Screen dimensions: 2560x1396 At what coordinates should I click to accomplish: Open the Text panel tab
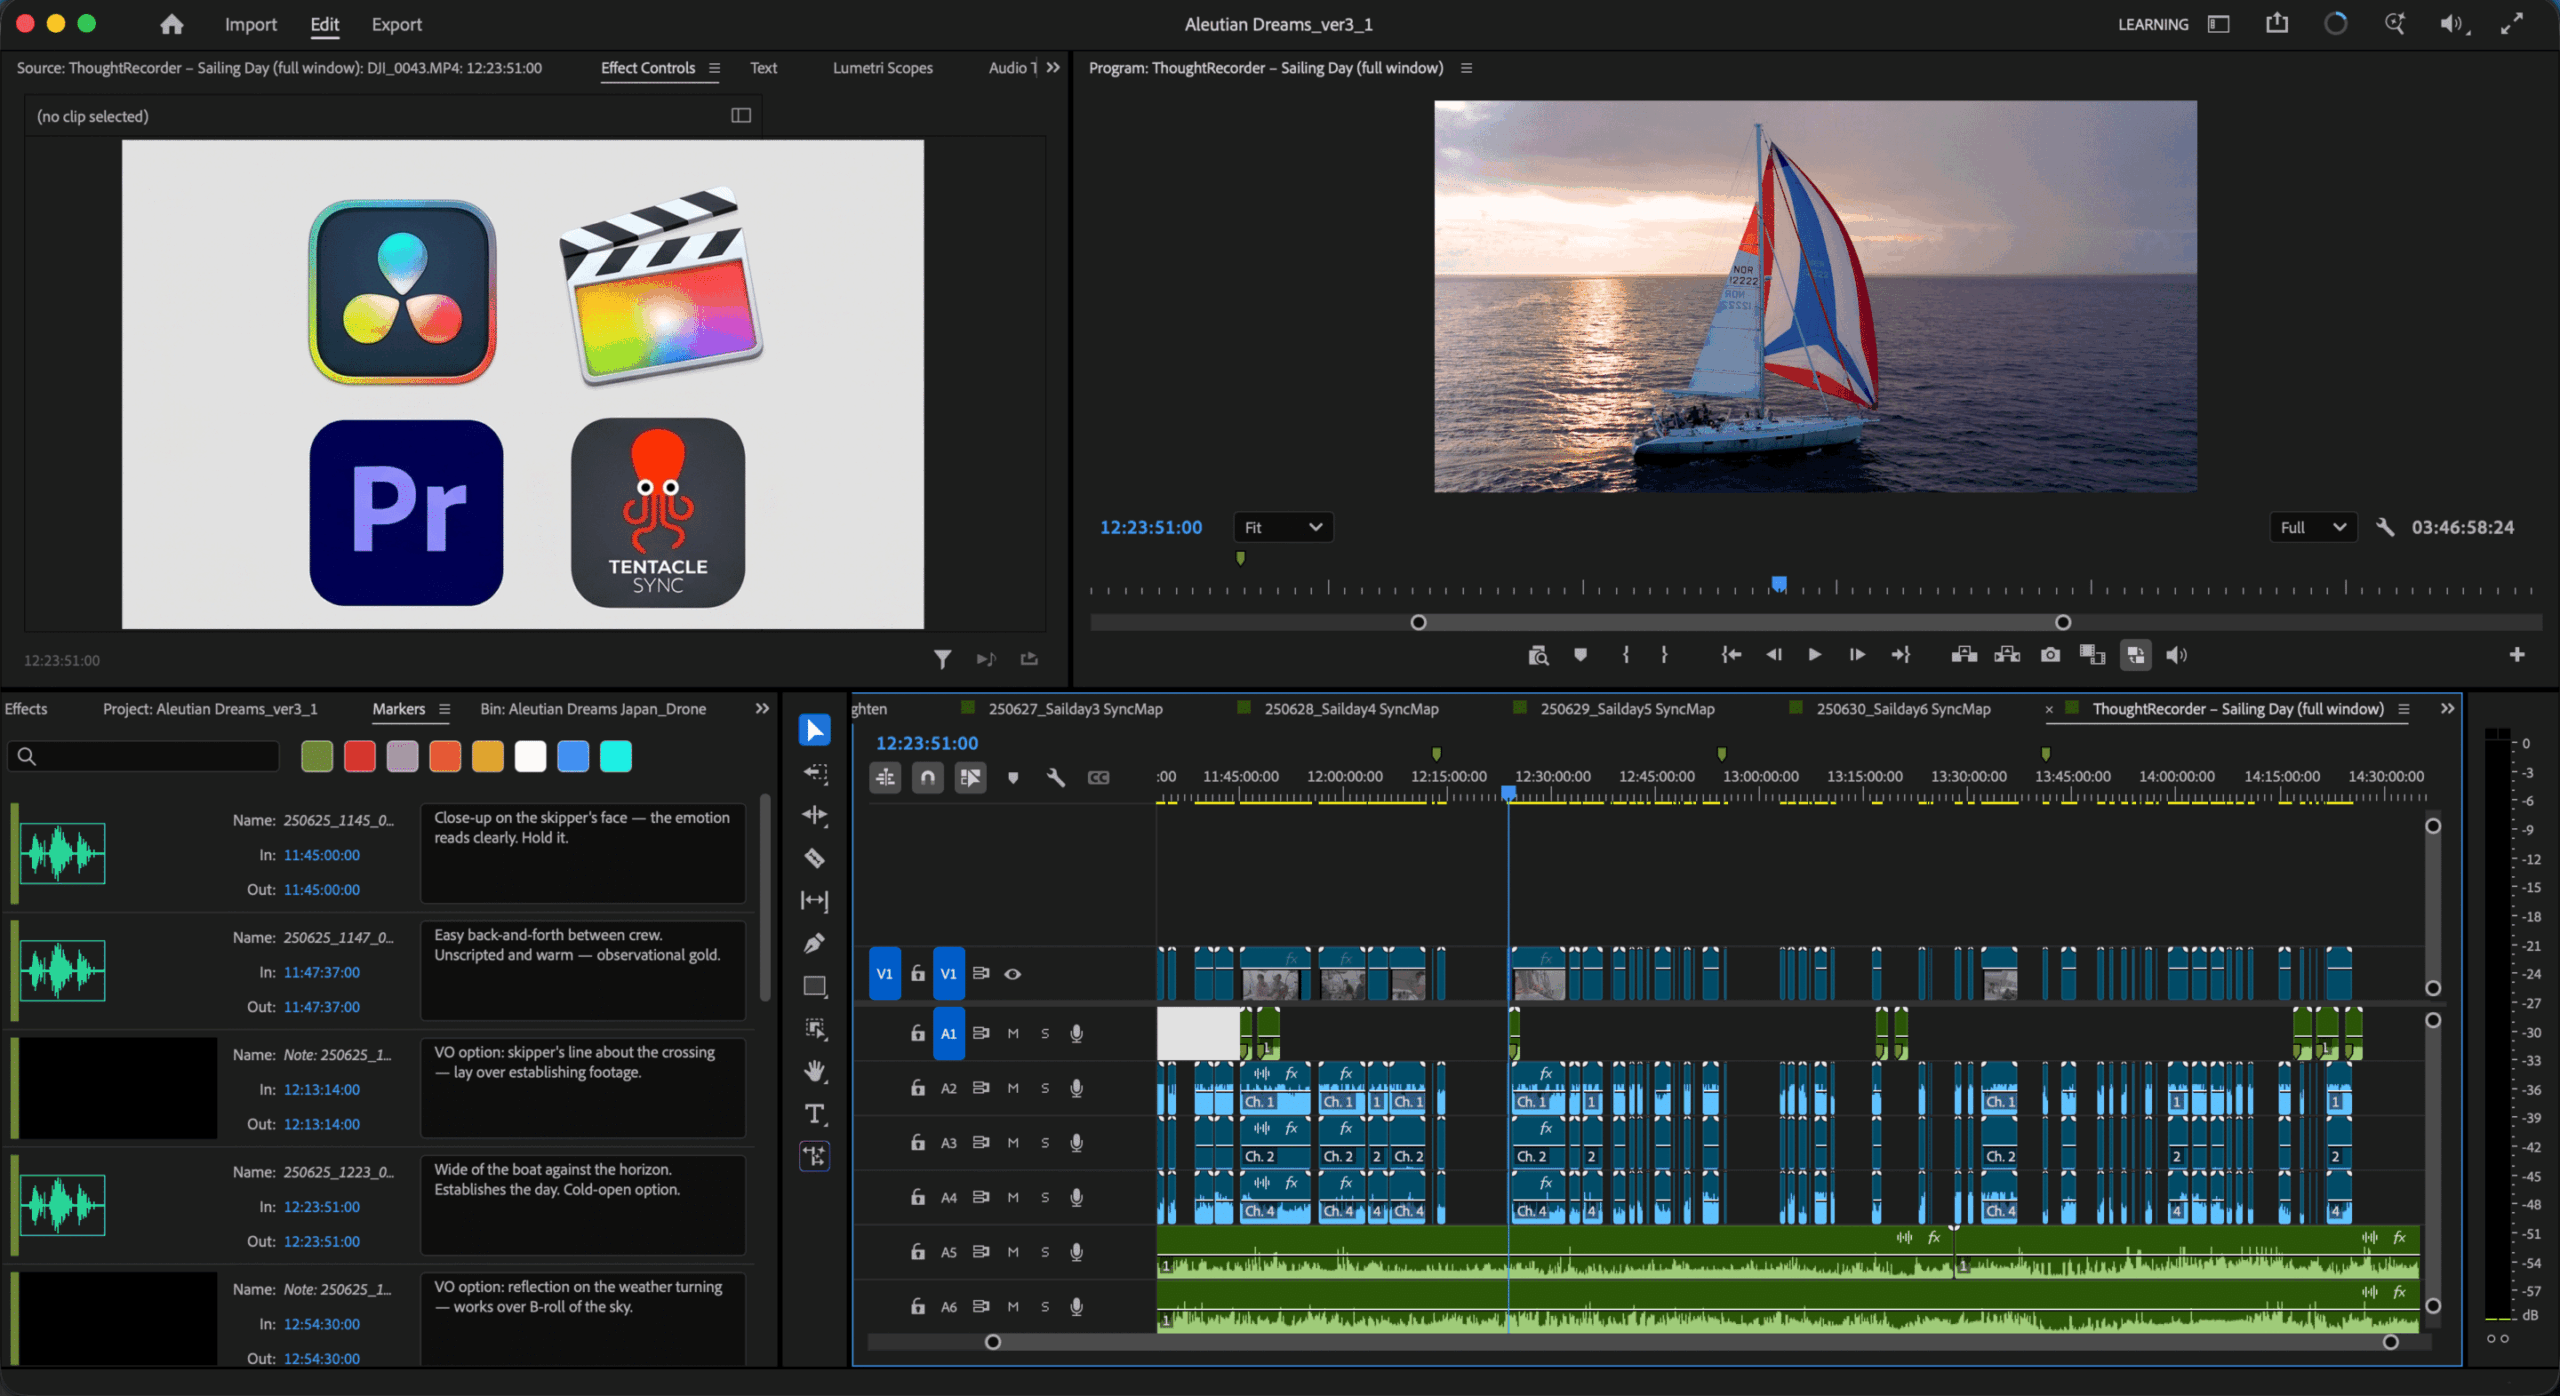point(763,68)
